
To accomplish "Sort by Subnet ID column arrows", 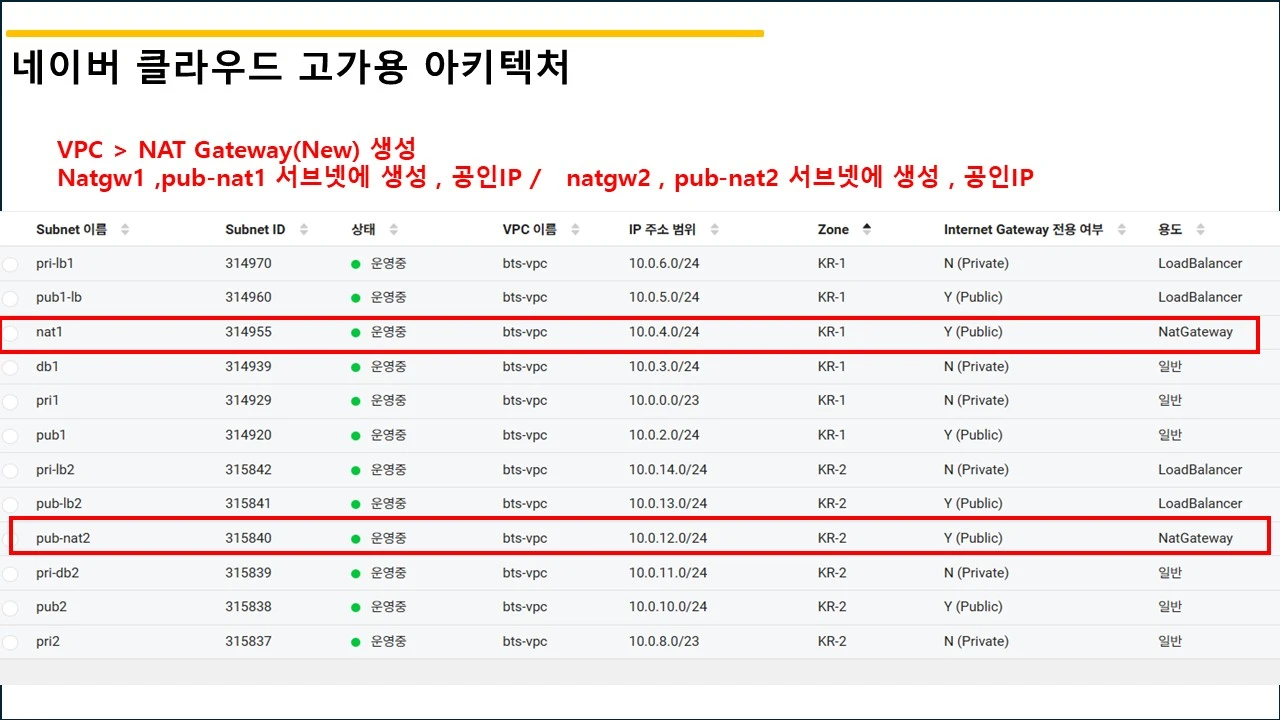I will pyautogui.click(x=303, y=229).
